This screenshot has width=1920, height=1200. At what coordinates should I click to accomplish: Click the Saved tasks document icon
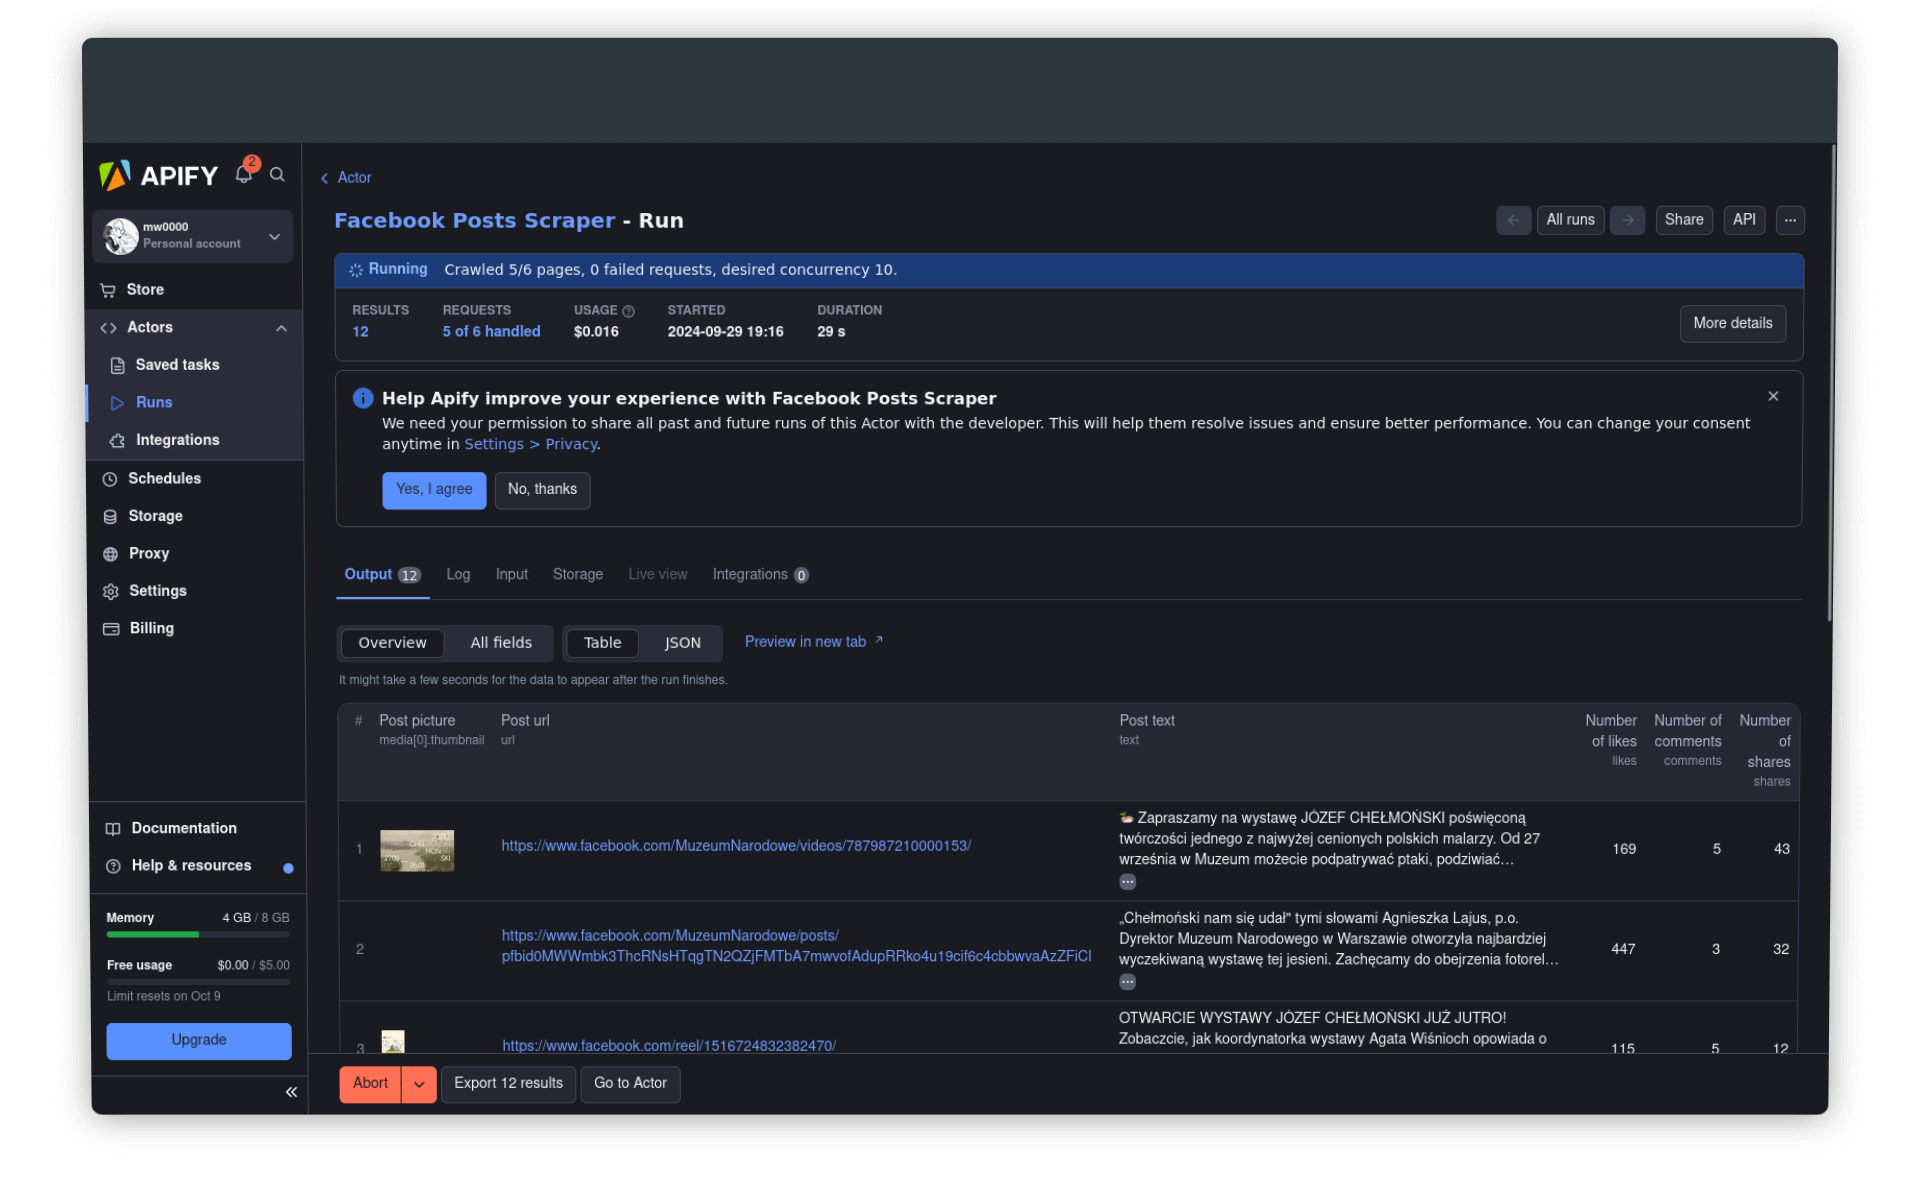coord(117,365)
